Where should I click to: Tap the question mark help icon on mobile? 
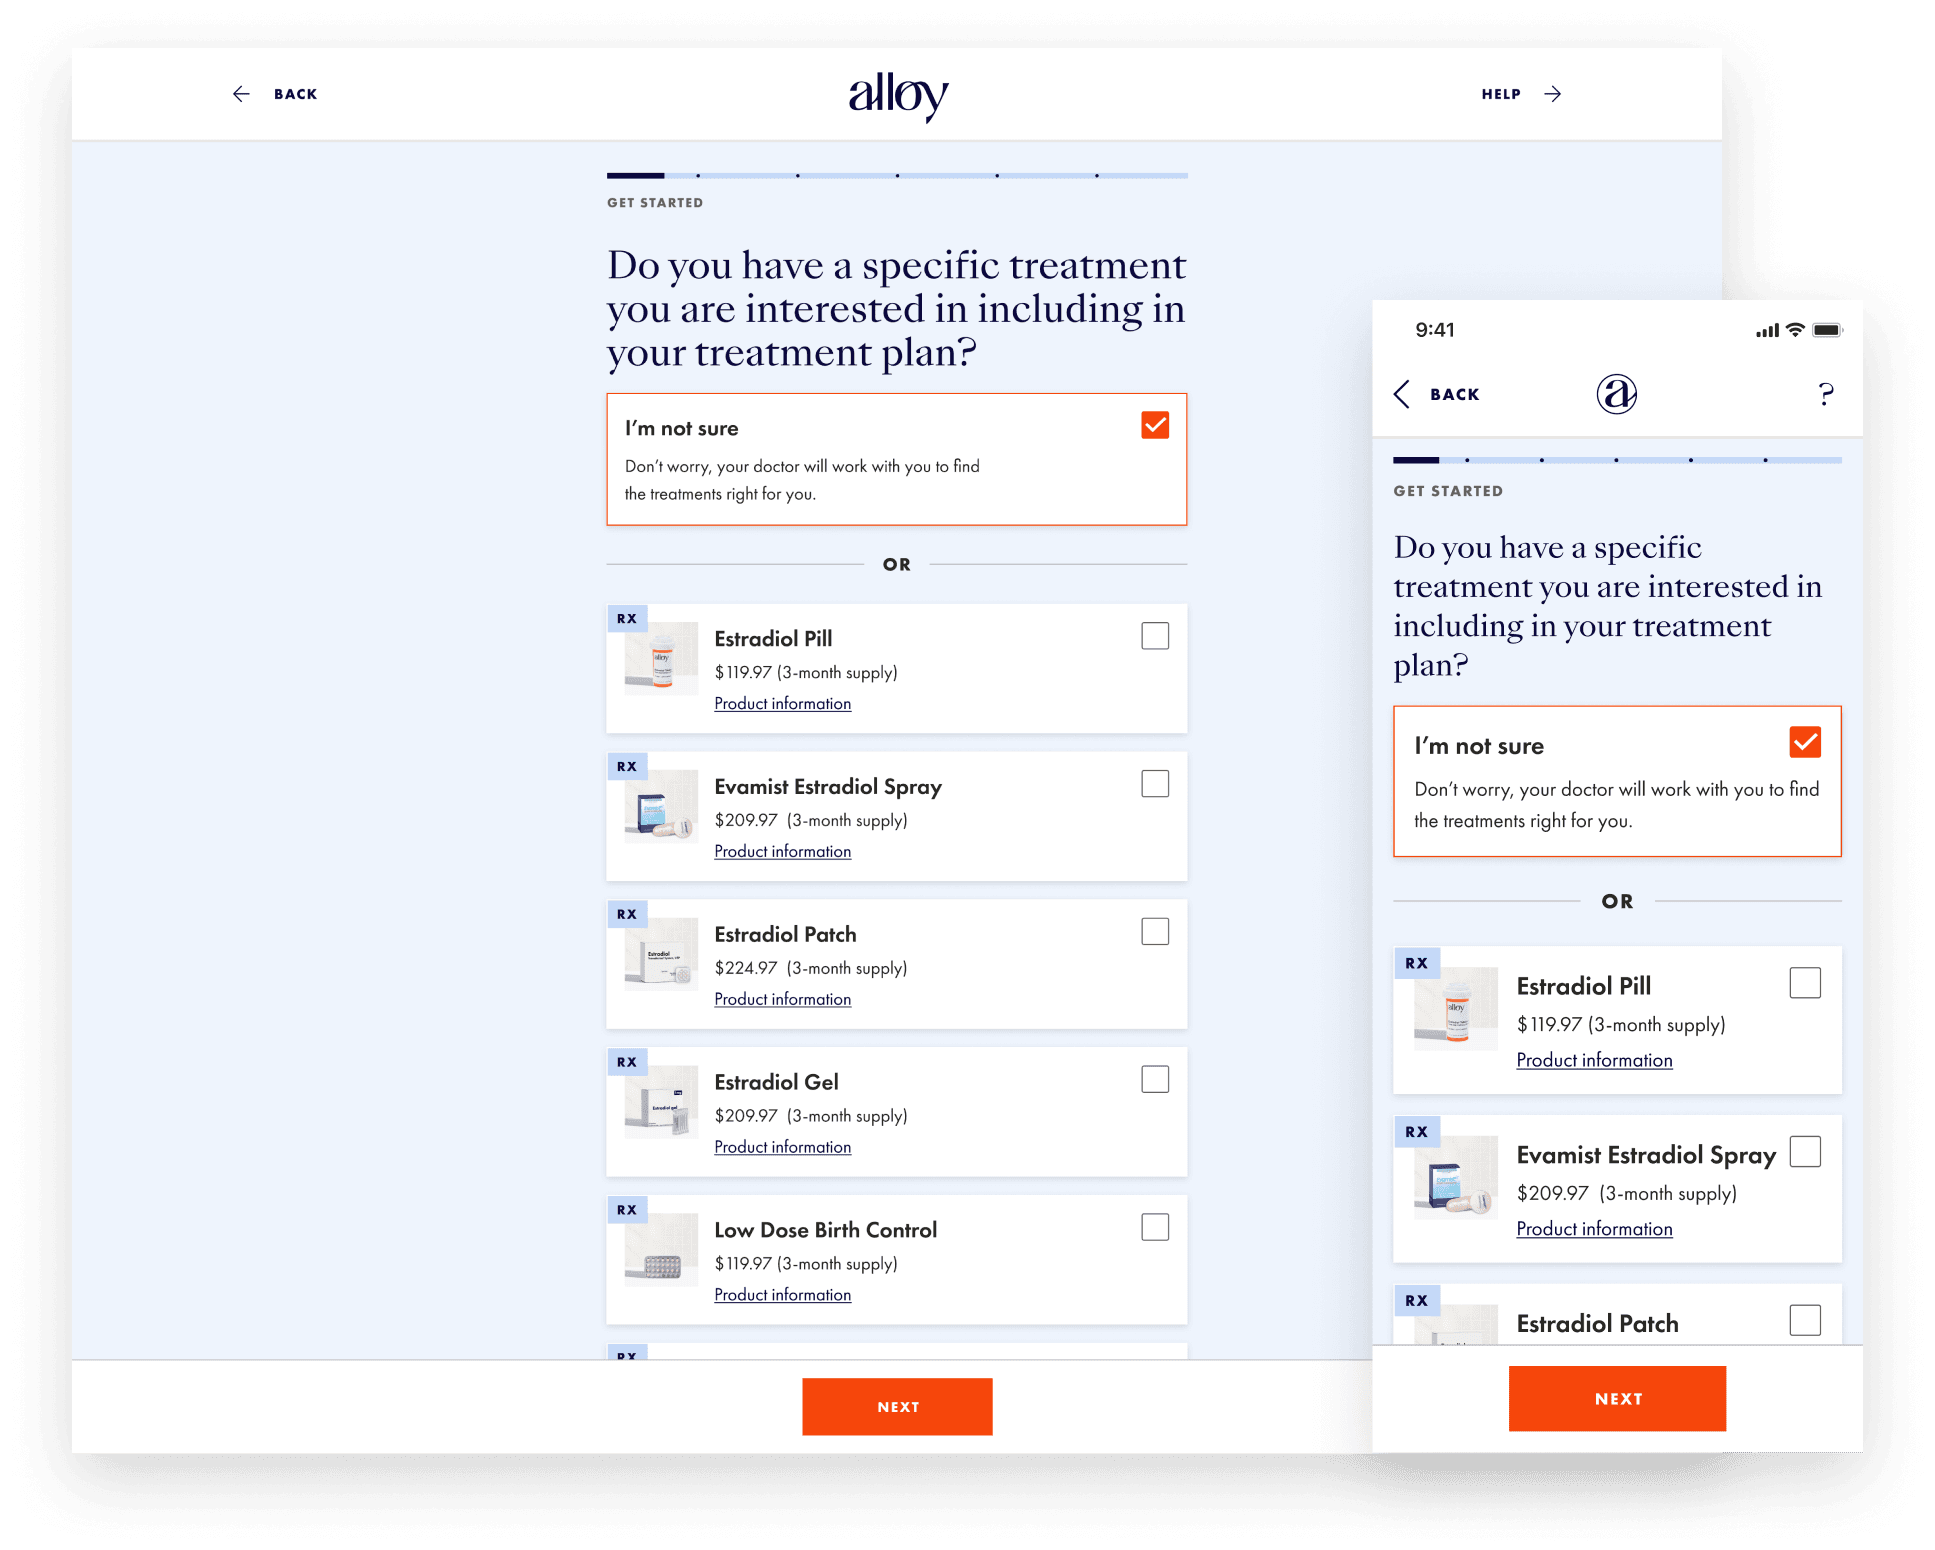(1826, 394)
